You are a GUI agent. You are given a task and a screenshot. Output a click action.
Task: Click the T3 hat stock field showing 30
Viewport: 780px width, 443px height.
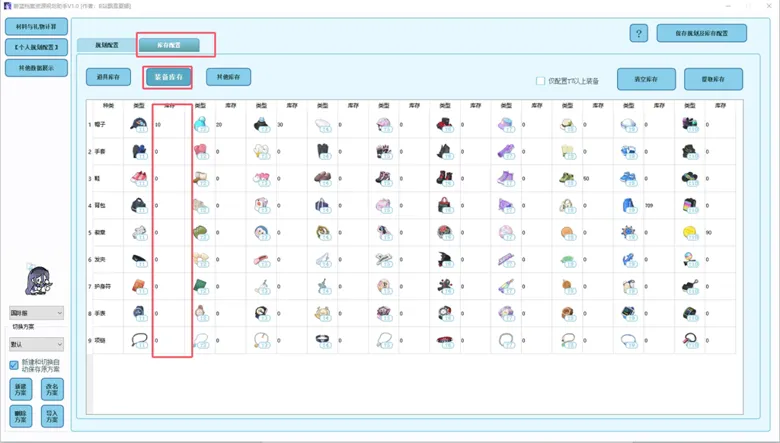(x=292, y=124)
